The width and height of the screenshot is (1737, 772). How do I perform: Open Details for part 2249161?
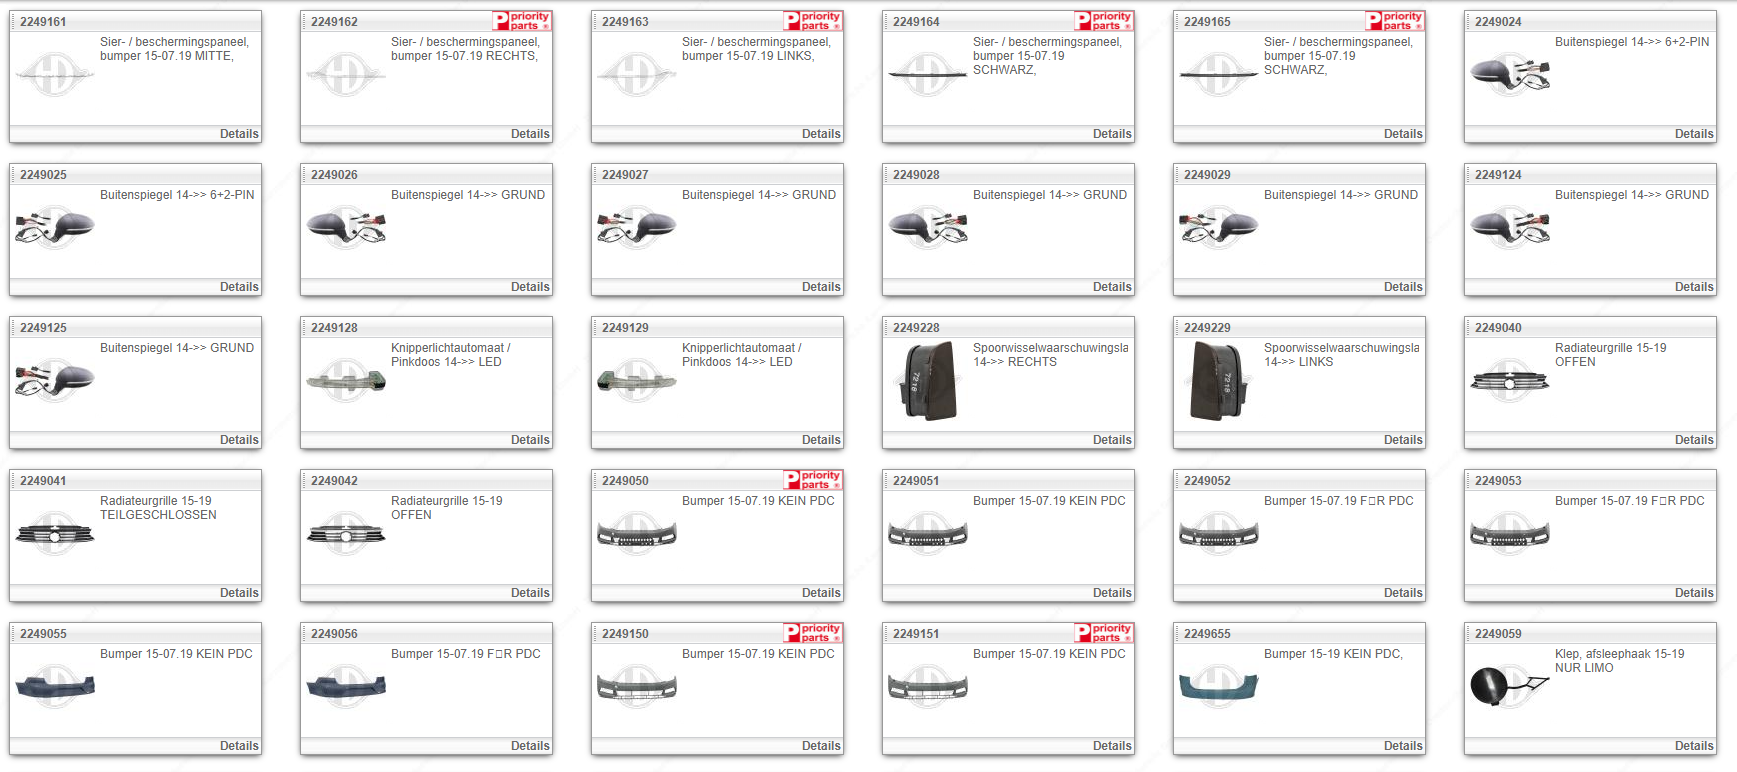coord(239,134)
